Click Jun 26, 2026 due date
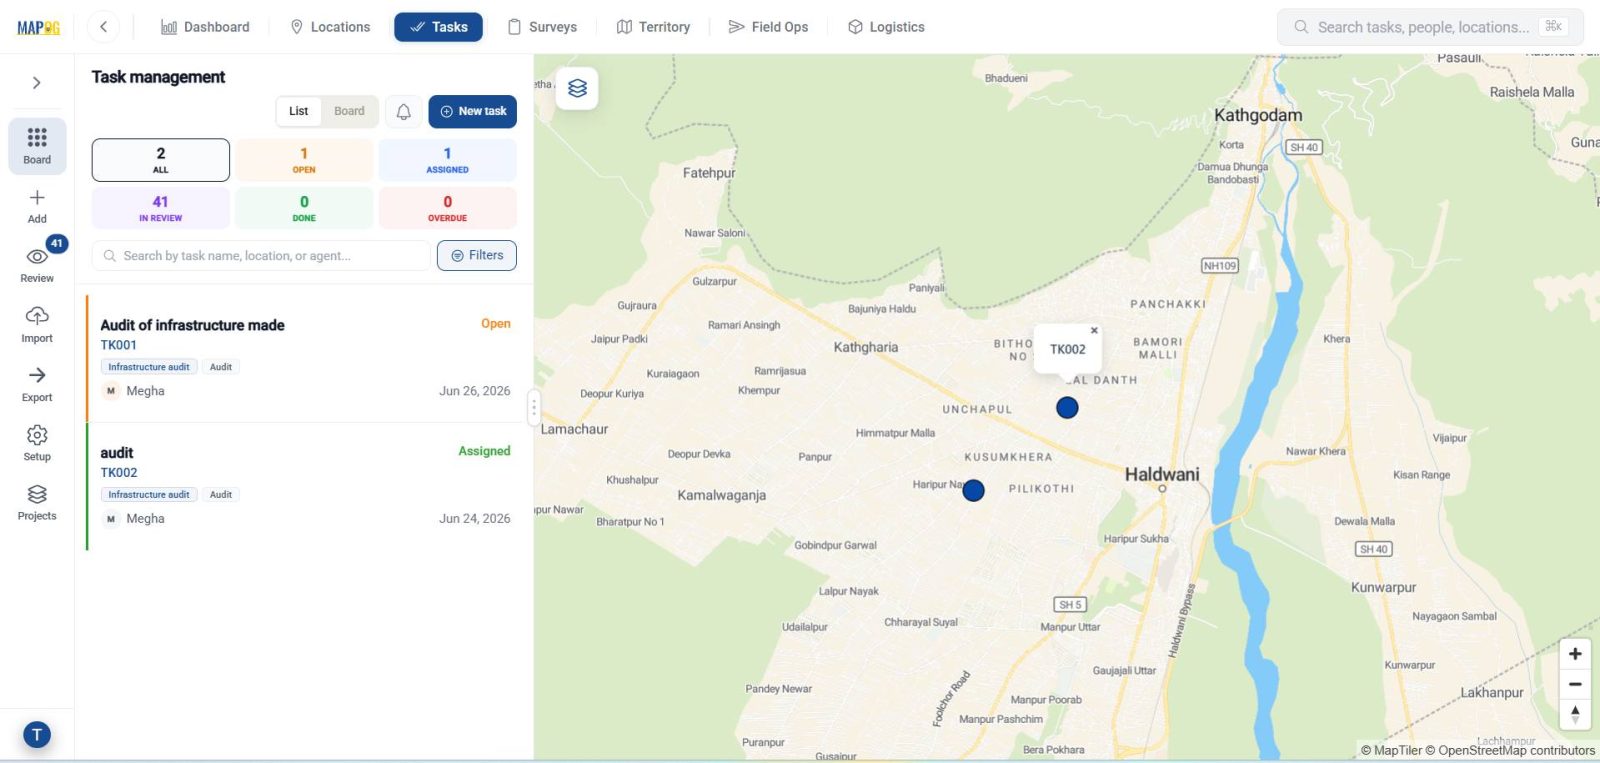1600x763 pixels. (x=475, y=391)
